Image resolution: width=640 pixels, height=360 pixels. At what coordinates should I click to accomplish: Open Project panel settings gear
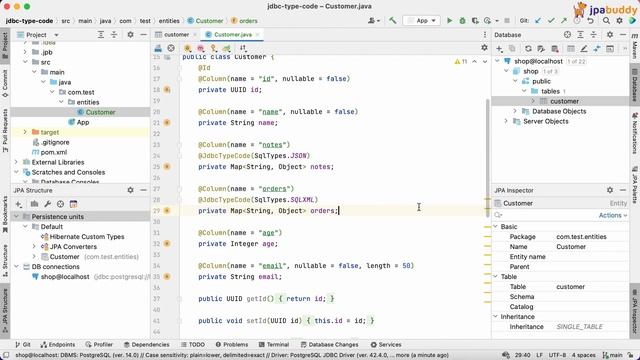130,35
